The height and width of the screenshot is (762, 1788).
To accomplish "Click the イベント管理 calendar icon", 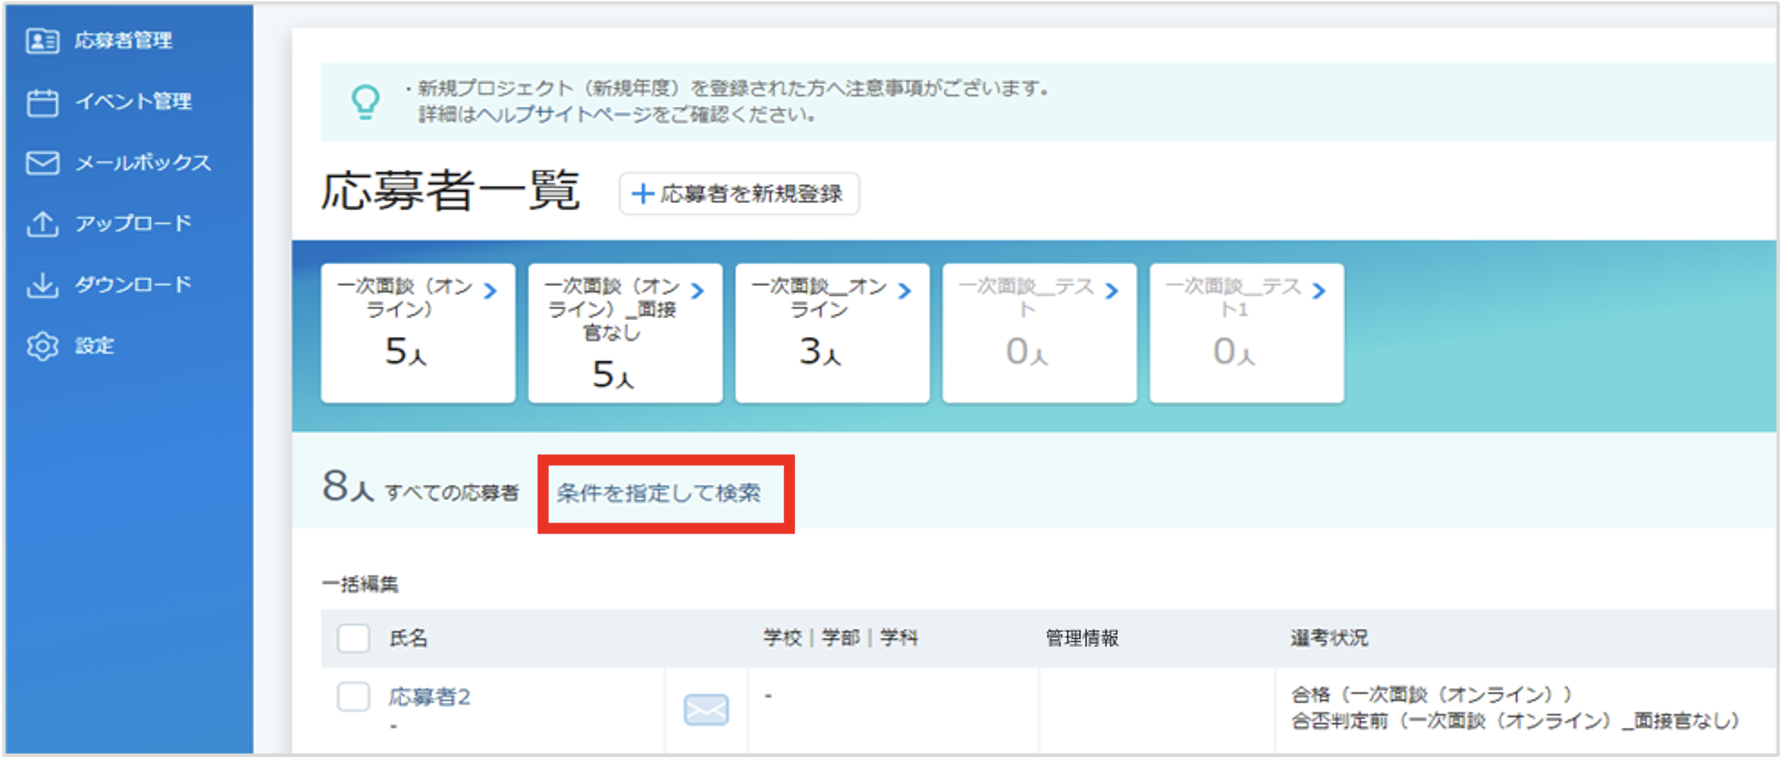I will tap(42, 102).
